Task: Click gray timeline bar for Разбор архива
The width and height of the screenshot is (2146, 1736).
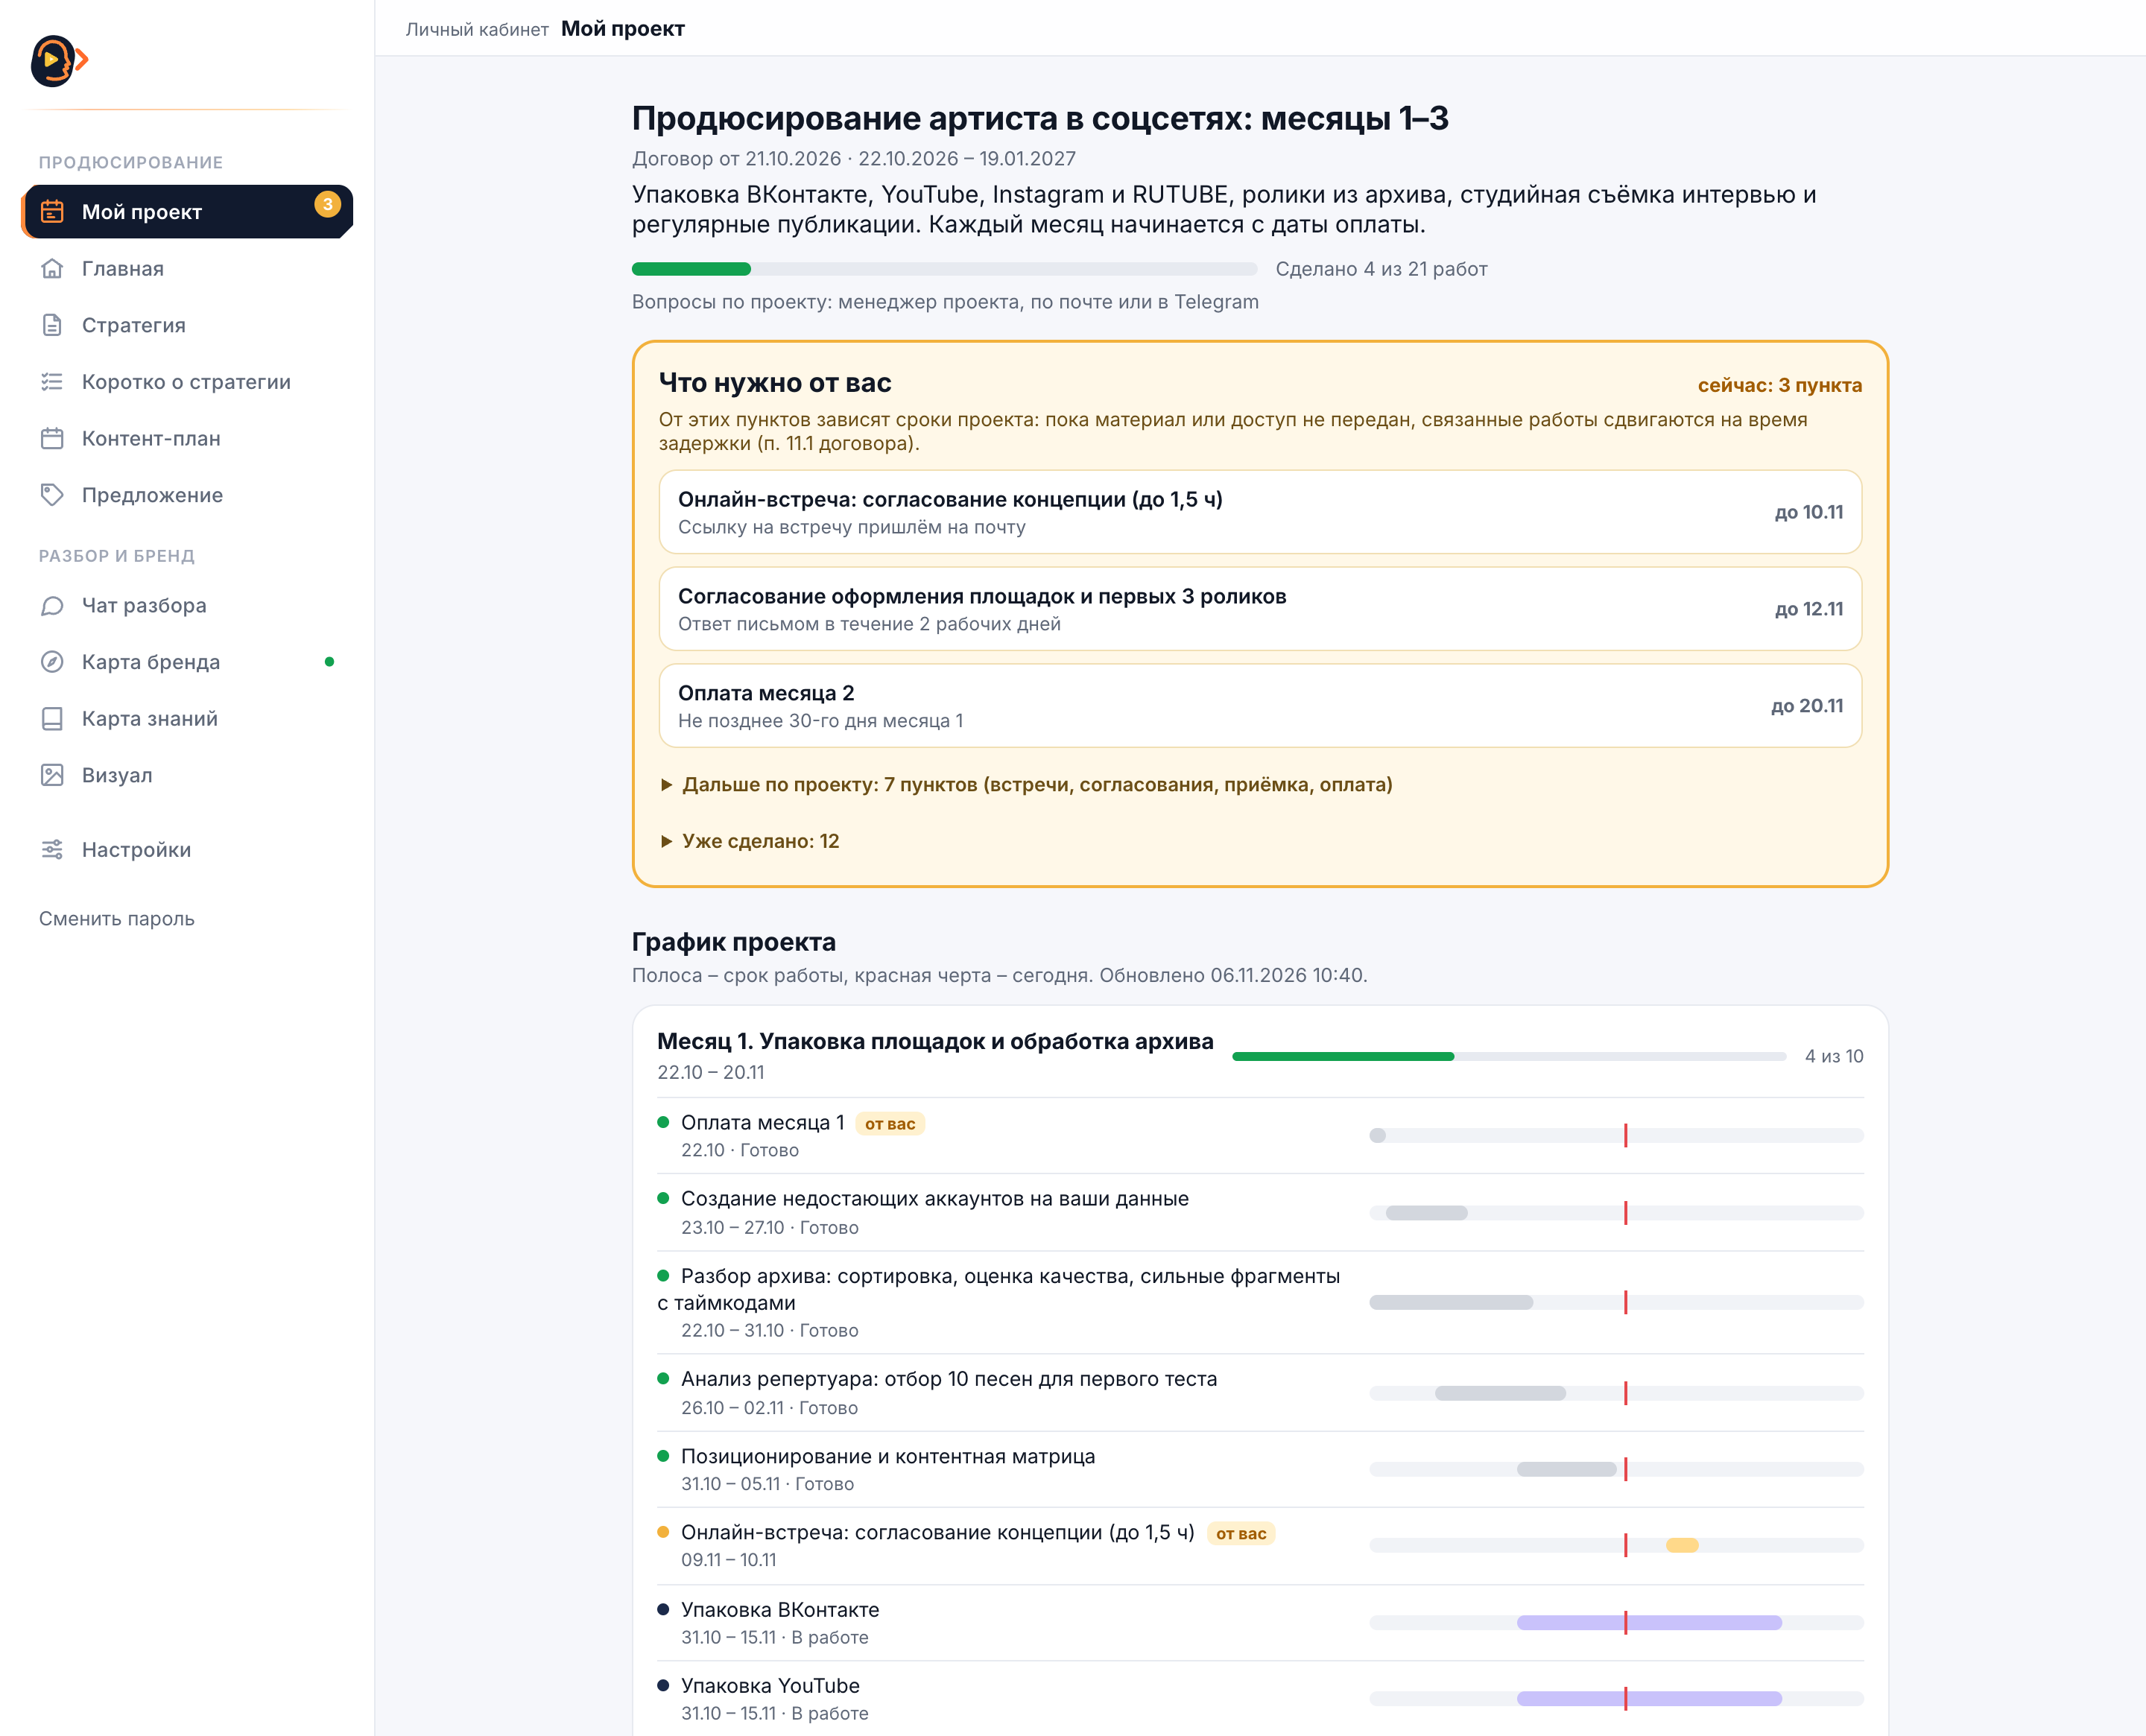Action: tap(1451, 1302)
